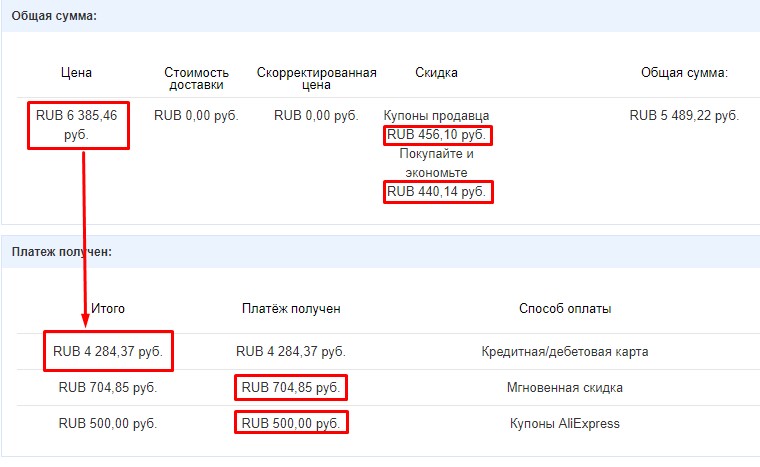Select the "Кредитная/дебетовая карта" payment method

coord(565,352)
